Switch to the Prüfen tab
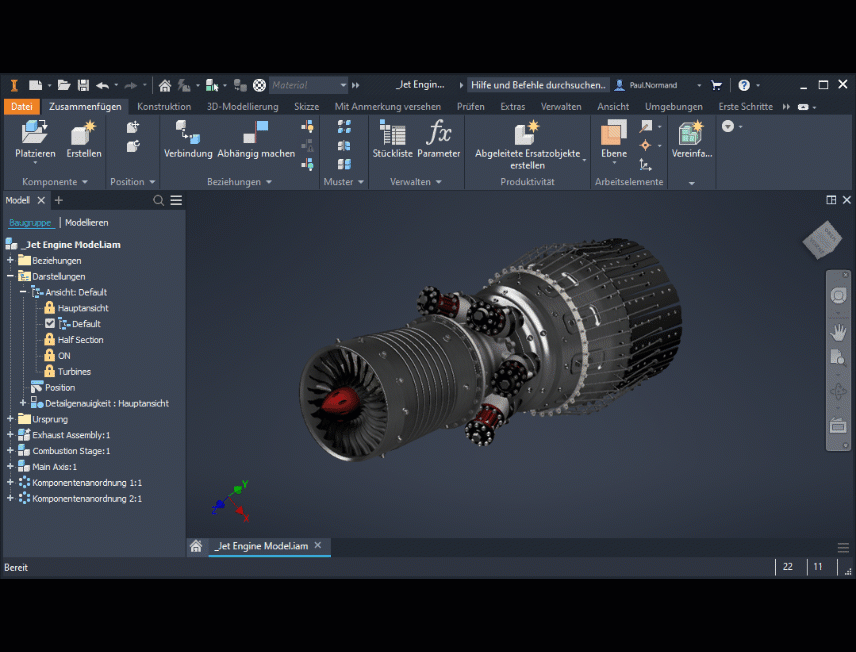 pyautogui.click(x=471, y=106)
